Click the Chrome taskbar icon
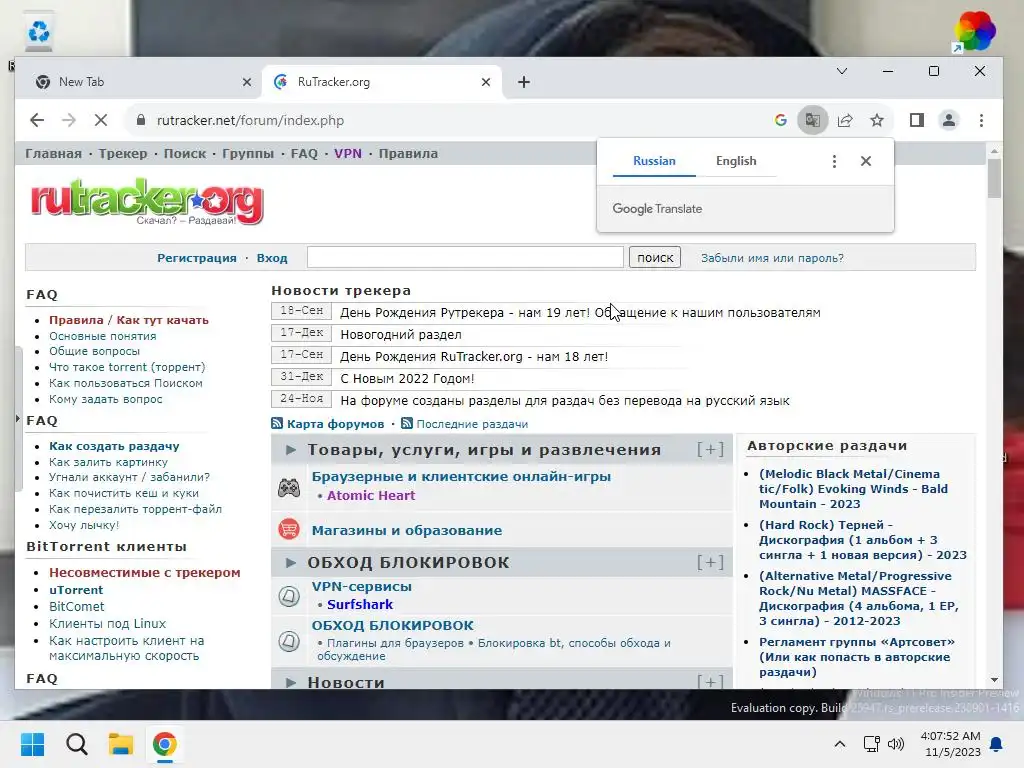Viewport: 1024px width, 768px height. pos(165,744)
